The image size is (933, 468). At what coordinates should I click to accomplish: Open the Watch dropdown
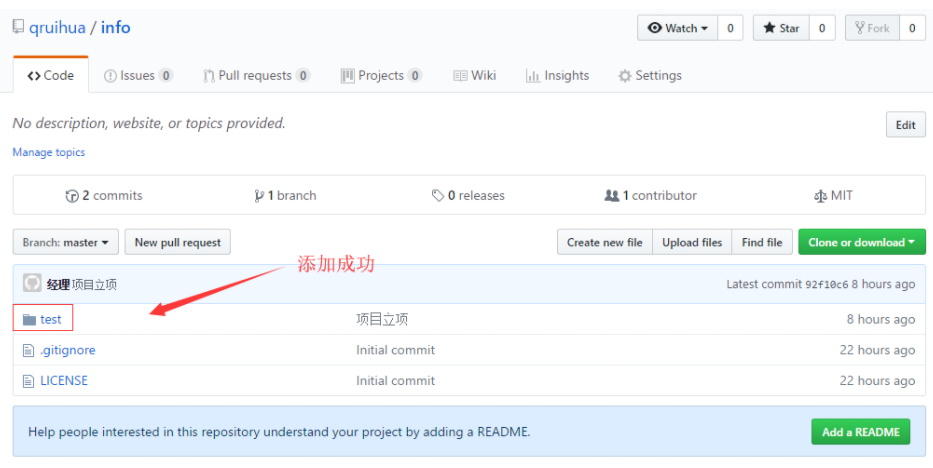678,28
